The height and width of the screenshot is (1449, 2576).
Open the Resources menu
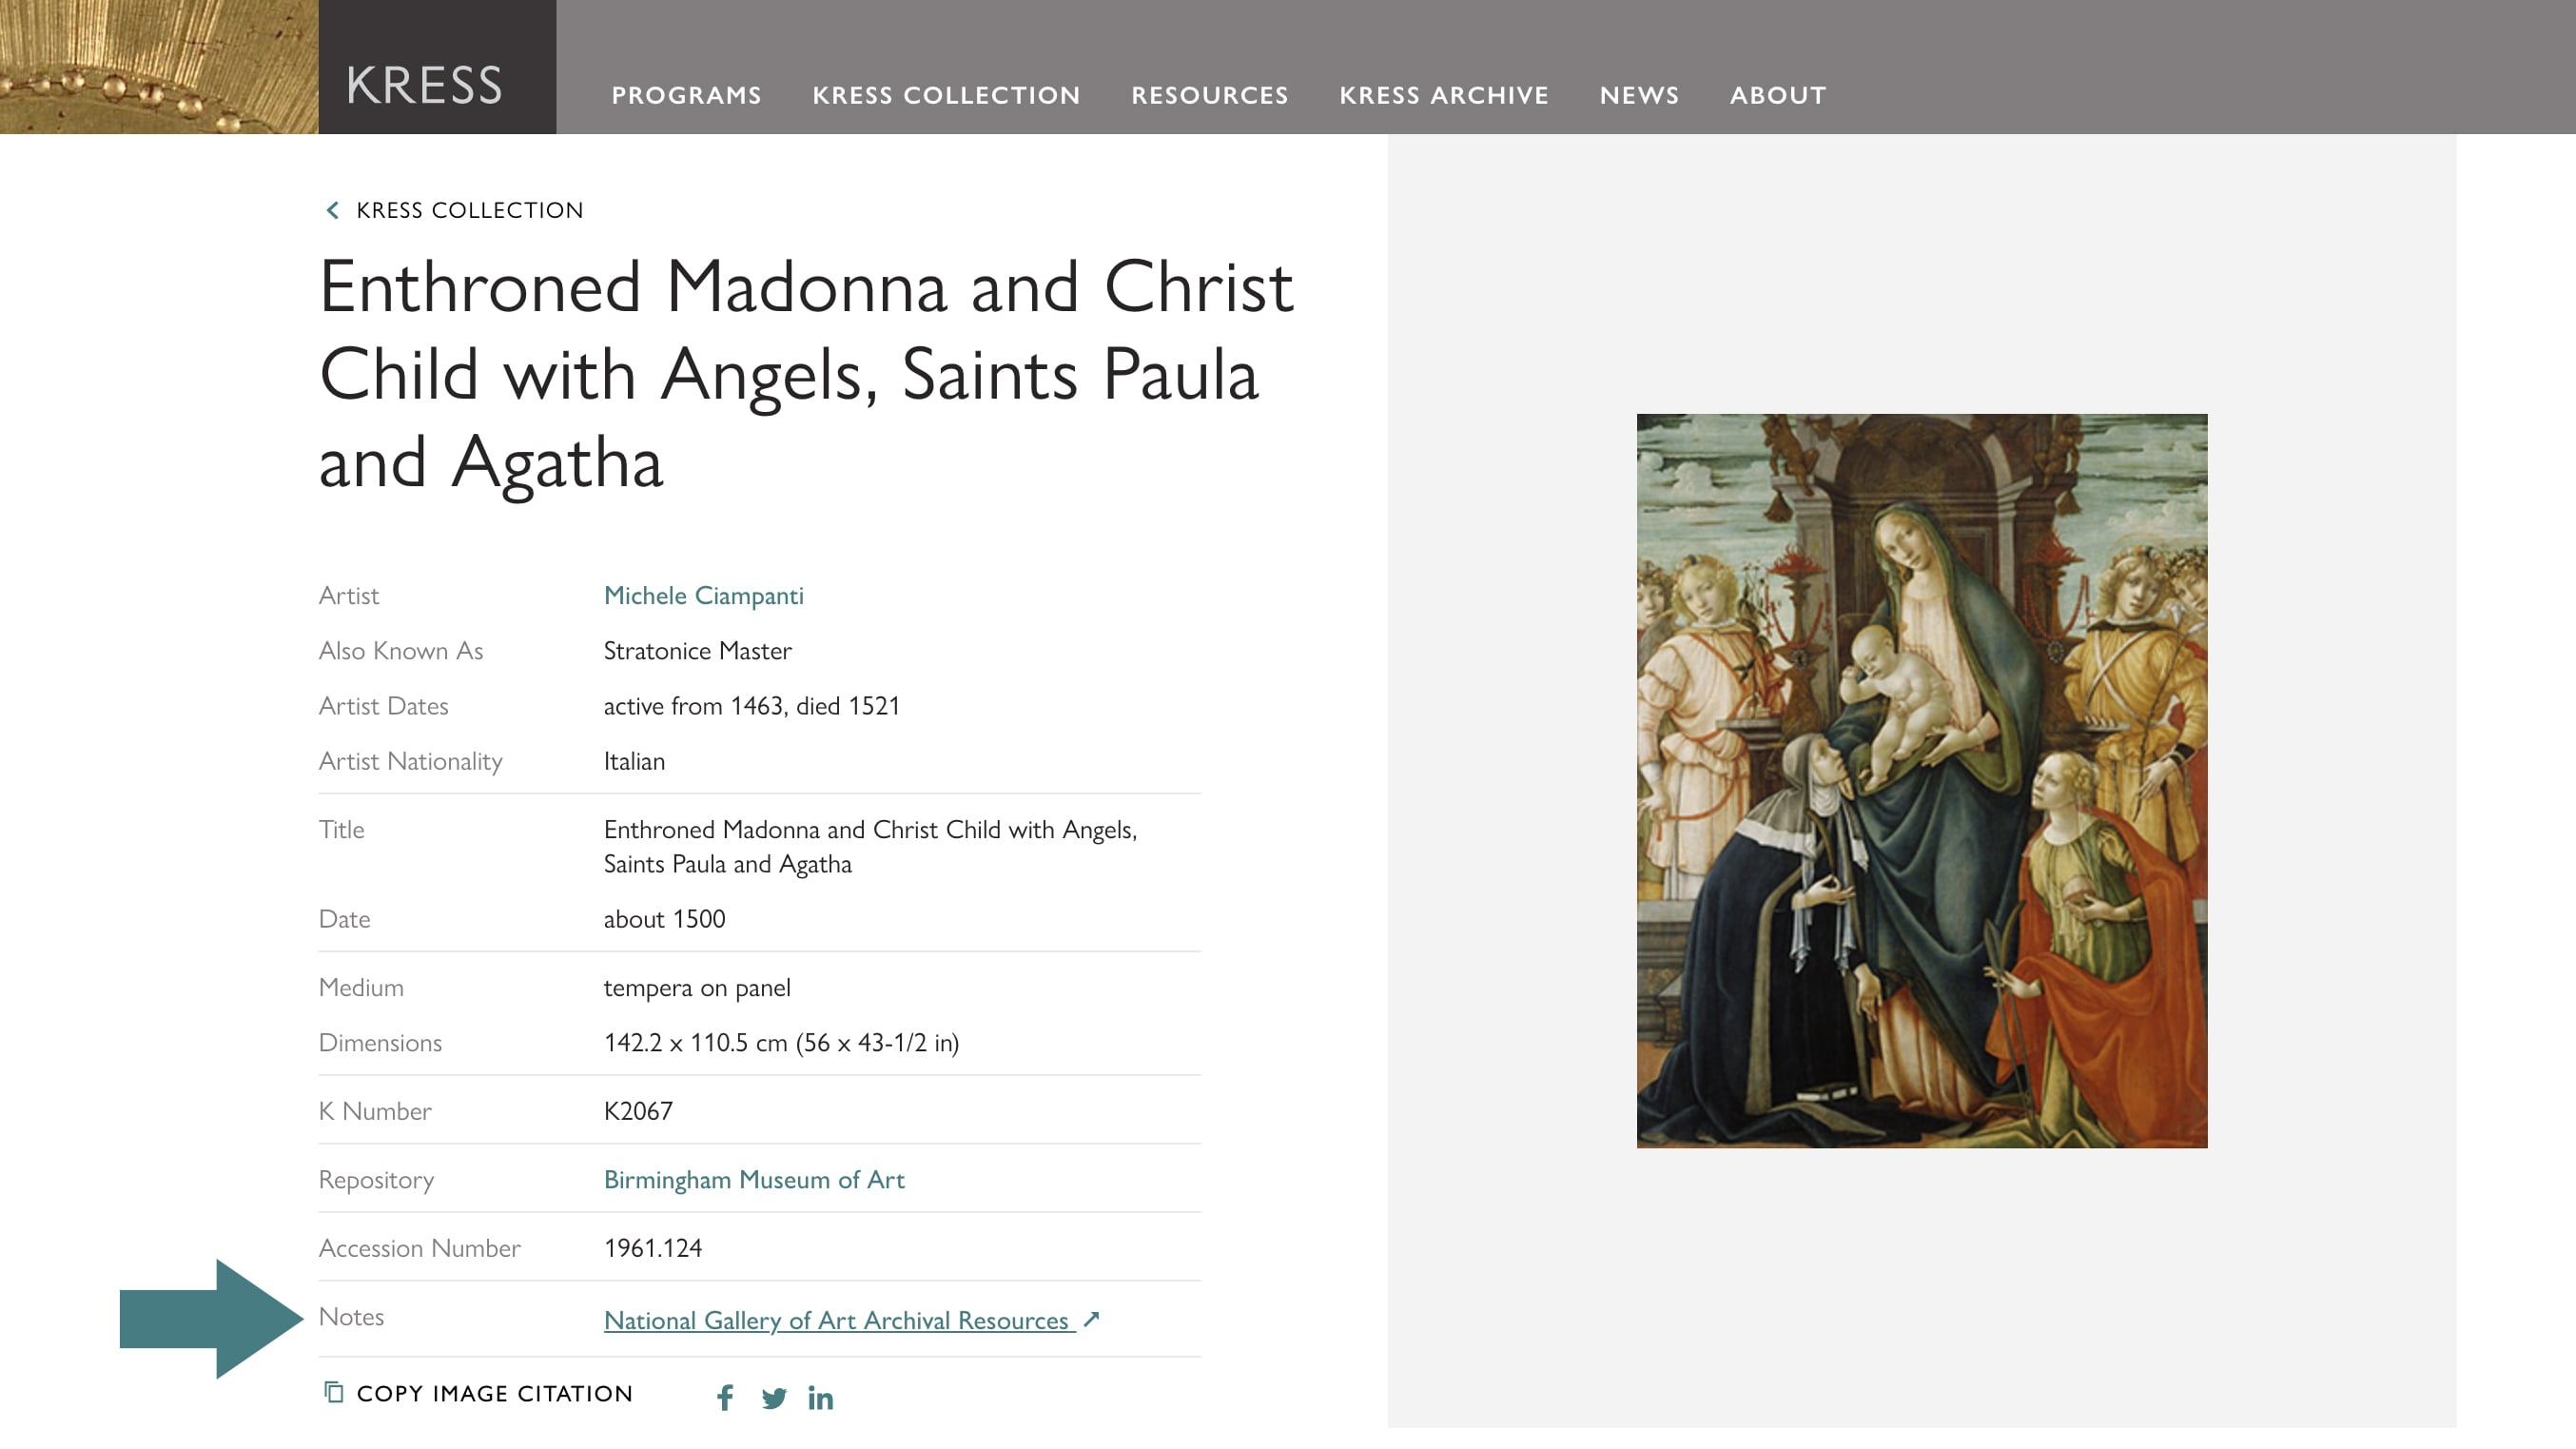(1210, 95)
